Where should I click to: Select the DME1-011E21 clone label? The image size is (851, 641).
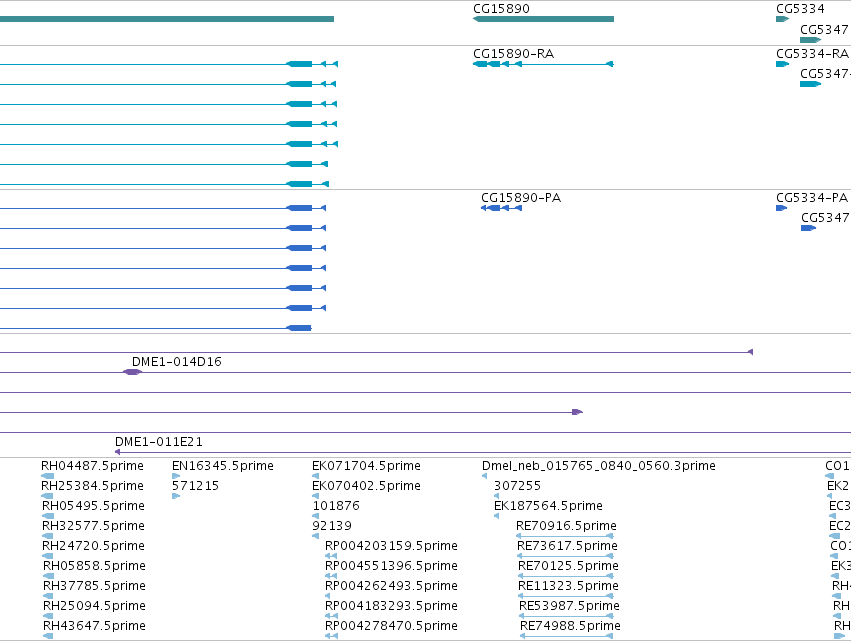[158, 442]
